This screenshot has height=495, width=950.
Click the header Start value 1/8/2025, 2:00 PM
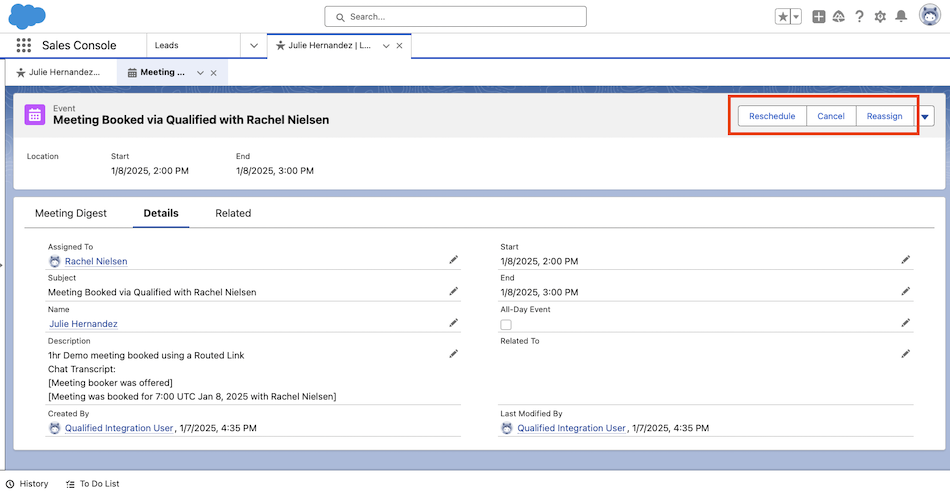(x=150, y=171)
